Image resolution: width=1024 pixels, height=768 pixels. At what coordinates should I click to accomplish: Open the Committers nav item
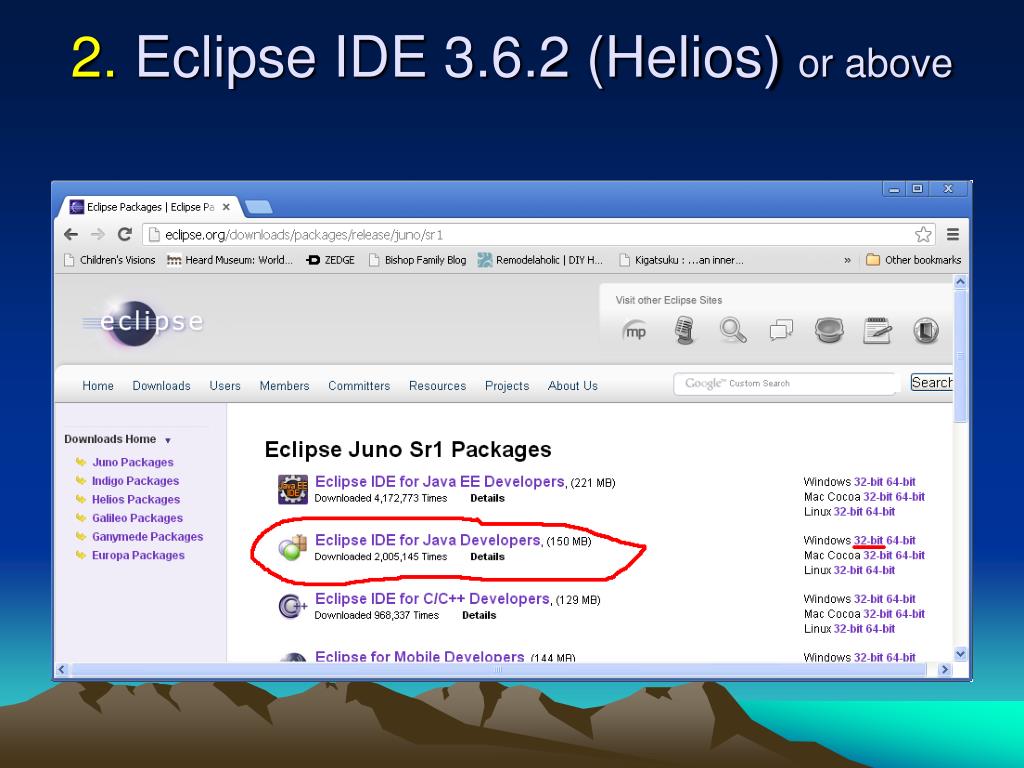(359, 386)
